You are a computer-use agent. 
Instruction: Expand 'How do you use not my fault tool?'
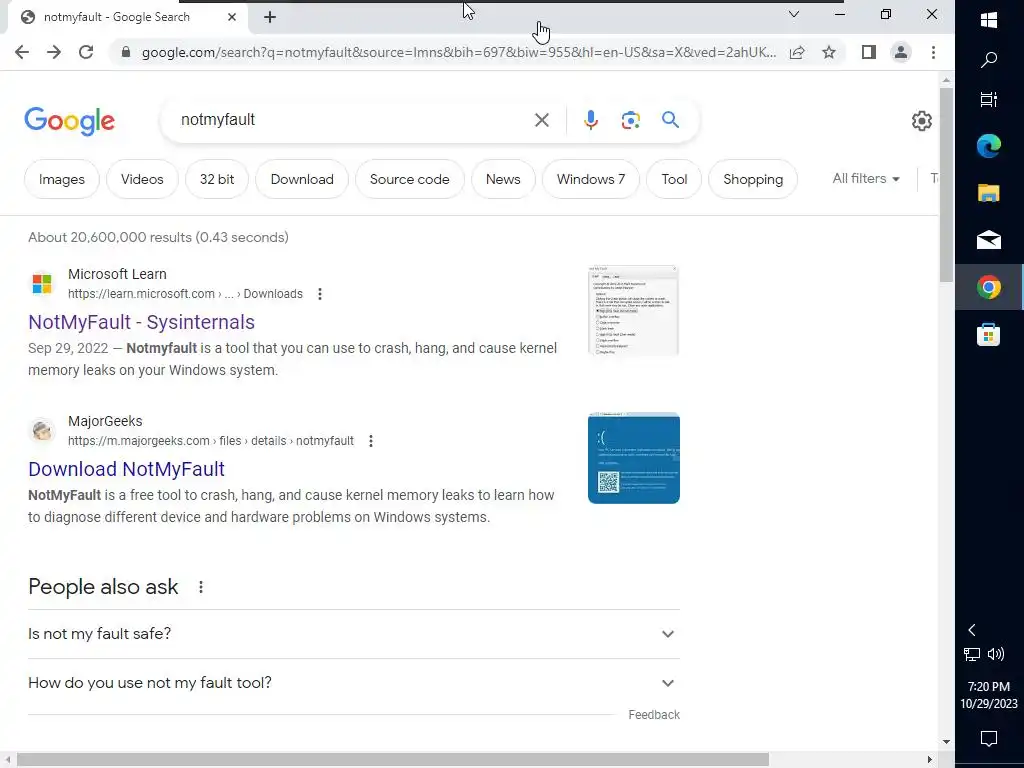coord(354,683)
